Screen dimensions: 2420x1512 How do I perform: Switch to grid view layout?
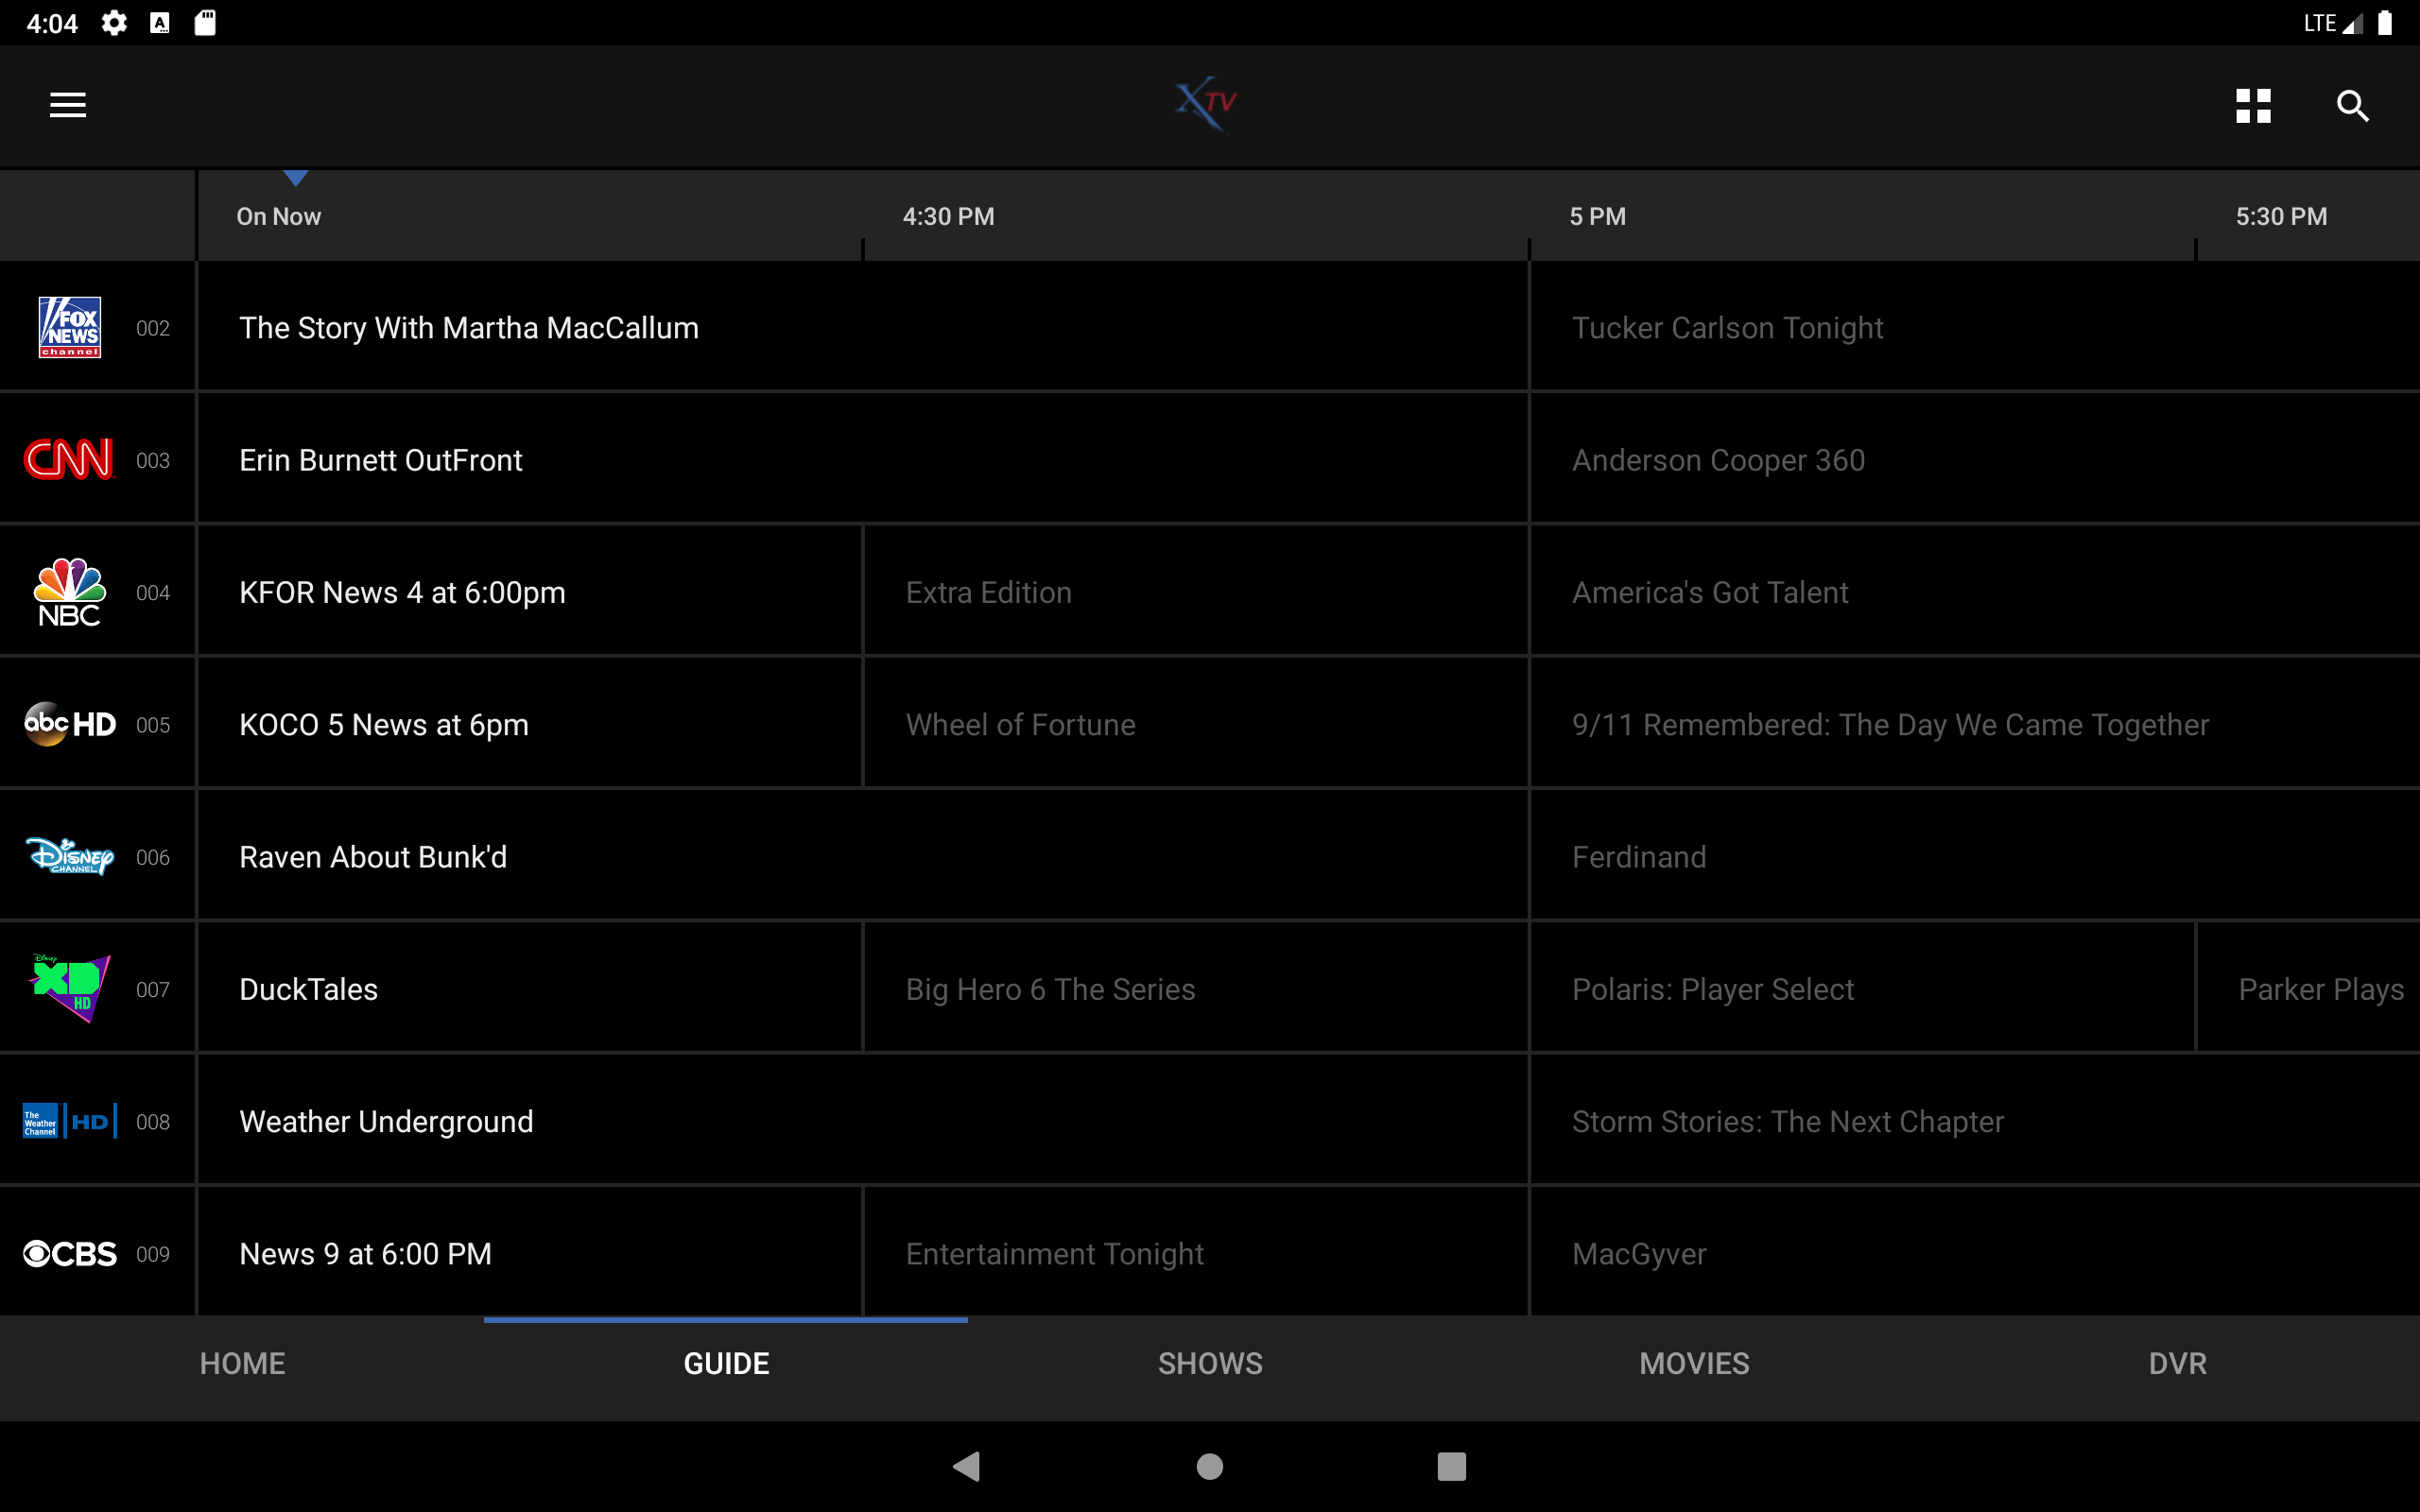[x=2253, y=105]
